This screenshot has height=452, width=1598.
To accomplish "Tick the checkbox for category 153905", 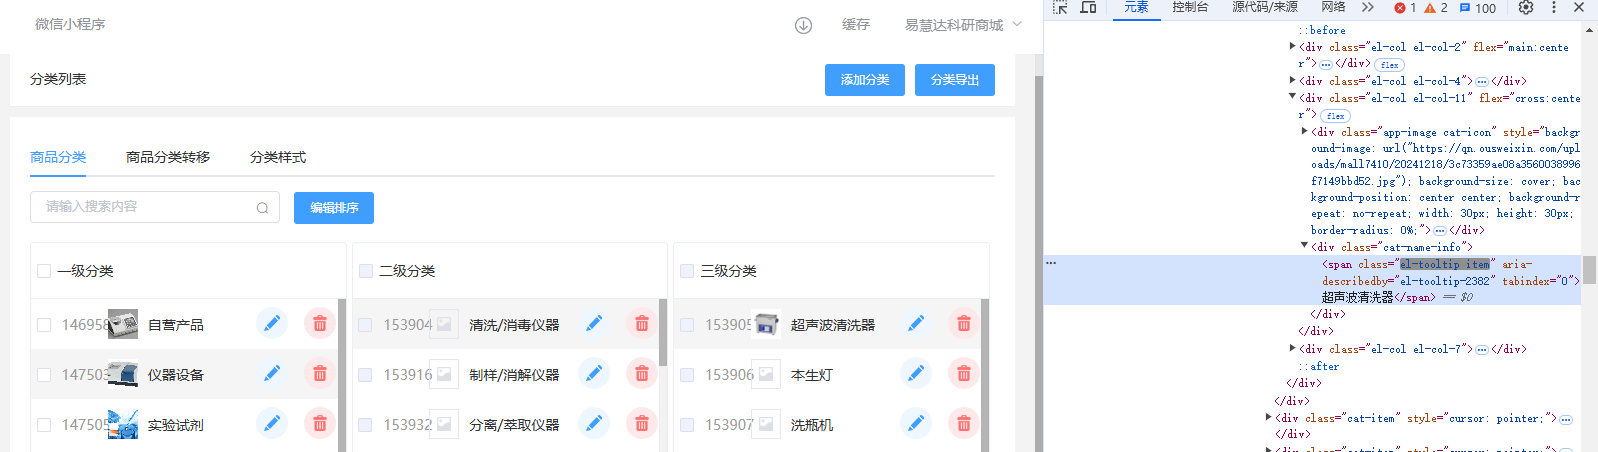I will pyautogui.click(x=687, y=325).
